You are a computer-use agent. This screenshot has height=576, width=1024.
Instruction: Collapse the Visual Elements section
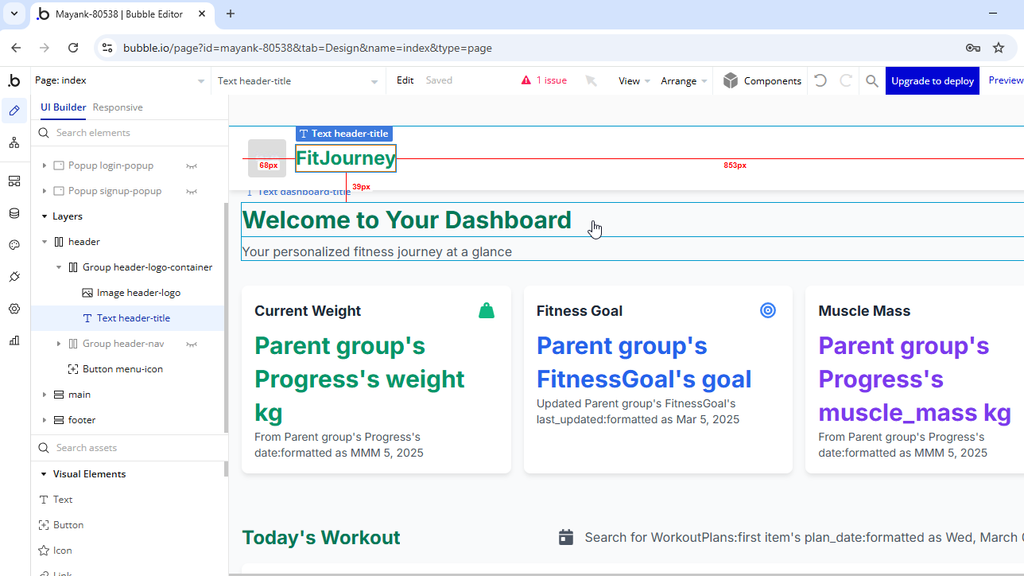44,474
